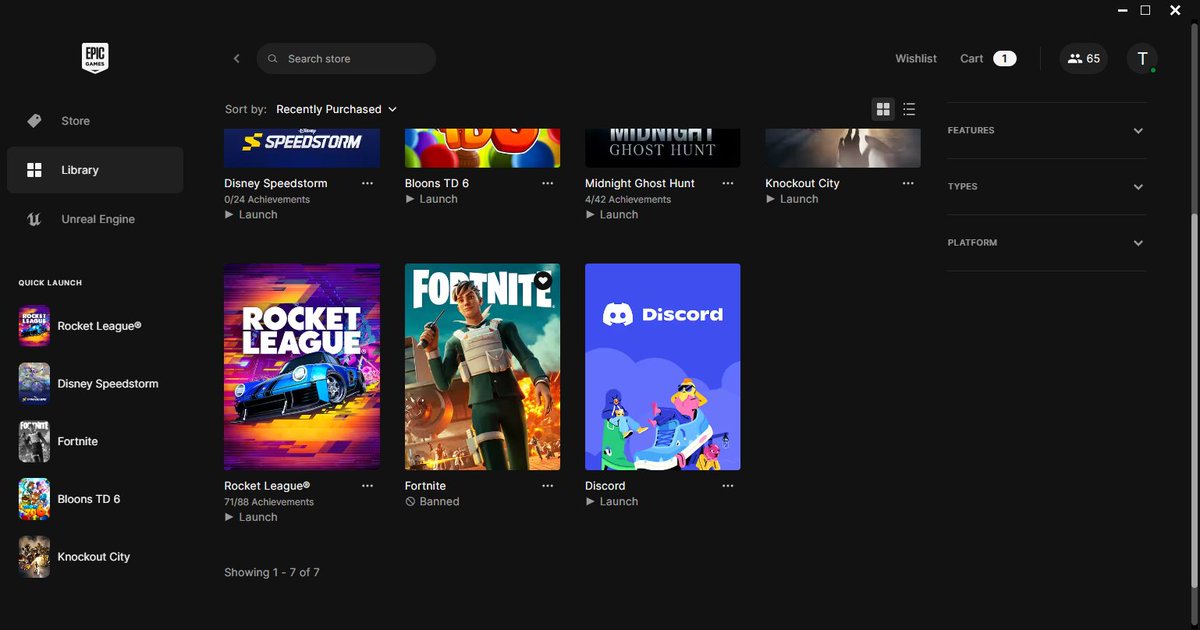
Task: Click the 0/24 Achievements text
Action: click(x=267, y=200)
